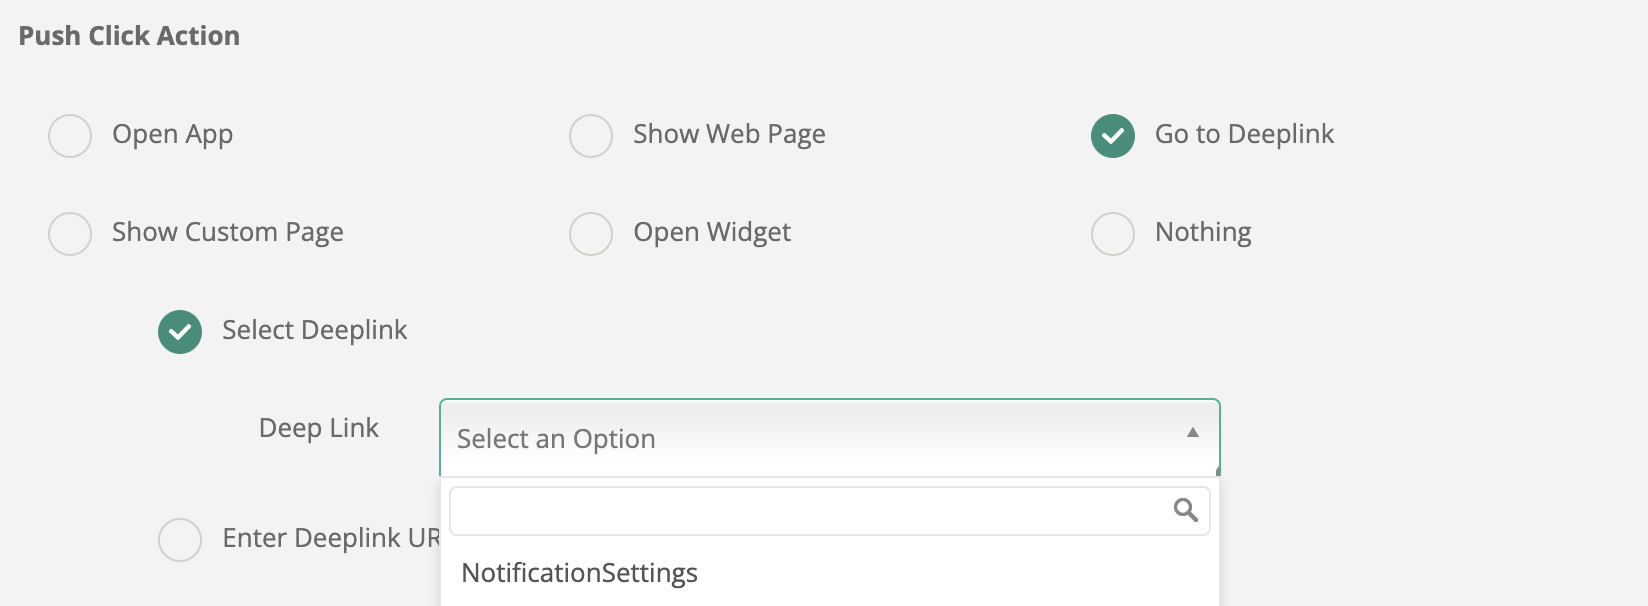Click the green checkmark beside Go to Deeplink
This screenshot has height=606, width=1648.
pos(1112,136)
